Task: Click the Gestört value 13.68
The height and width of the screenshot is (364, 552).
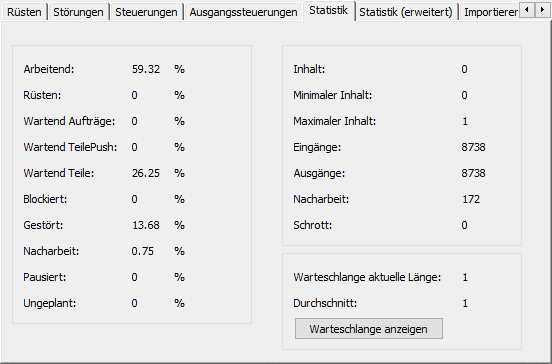Action: 146,225
